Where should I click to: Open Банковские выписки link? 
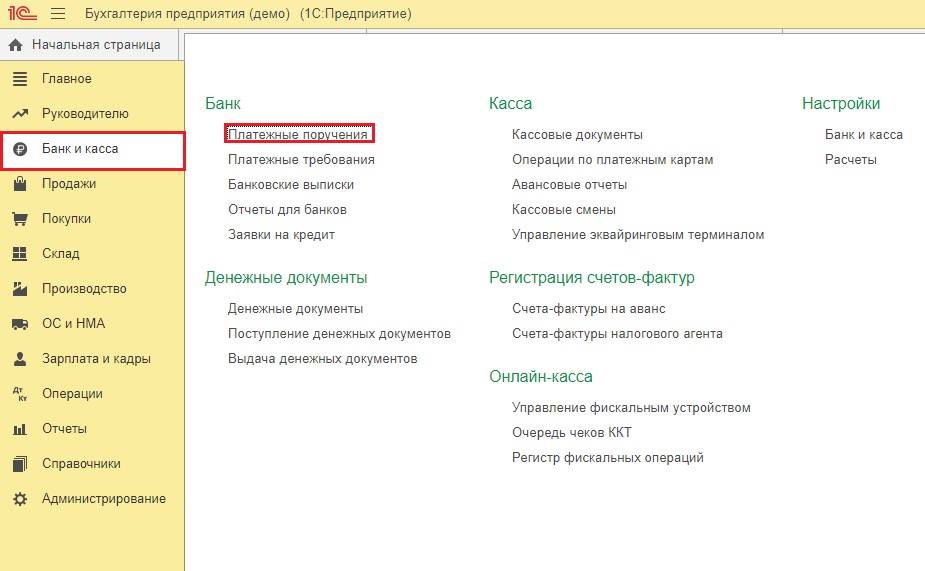click(291, 184)
